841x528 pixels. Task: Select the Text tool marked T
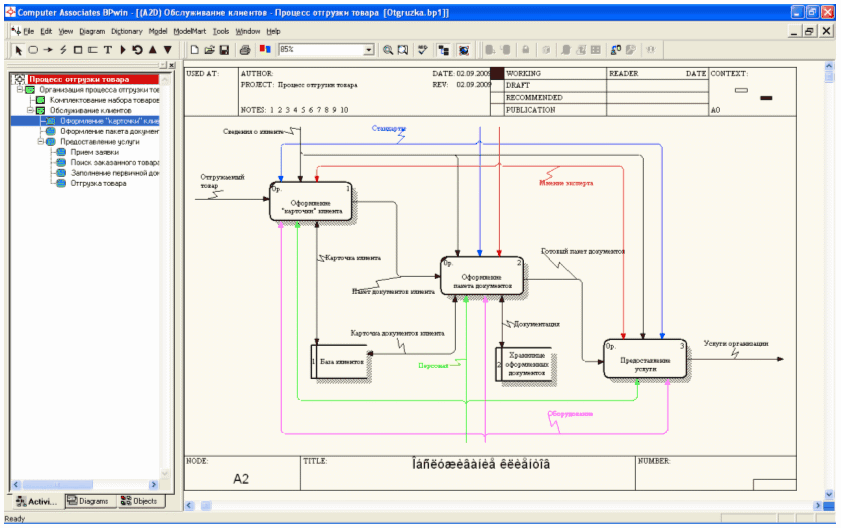point(108,50)
